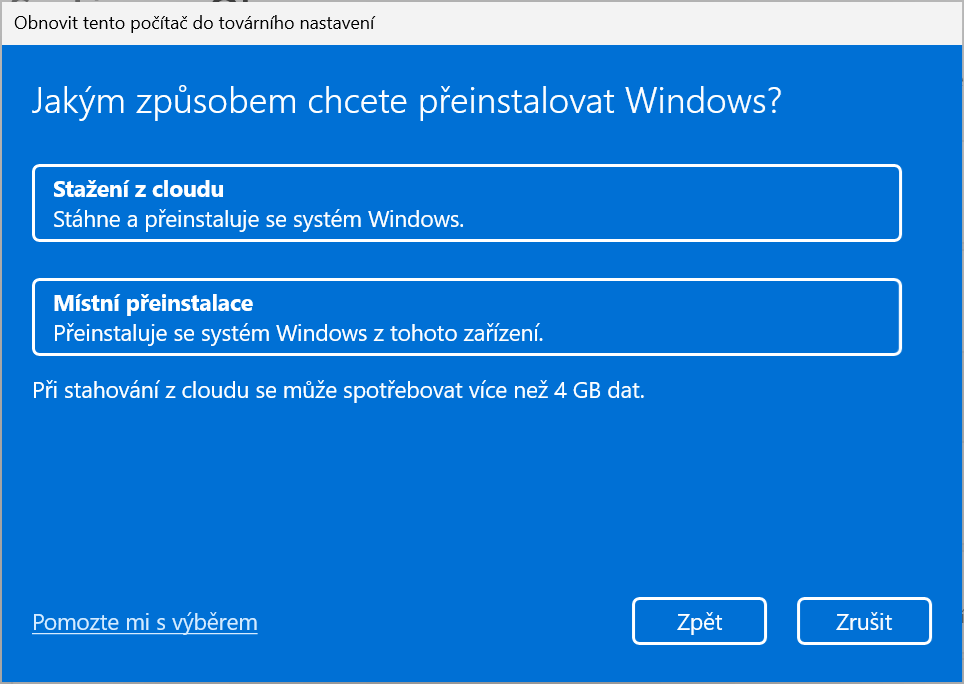Click the heading "Jakým způsobem chcete přeinstalovat Windows?"
Screen dimensions: 964x684
[x=405, y=100]
